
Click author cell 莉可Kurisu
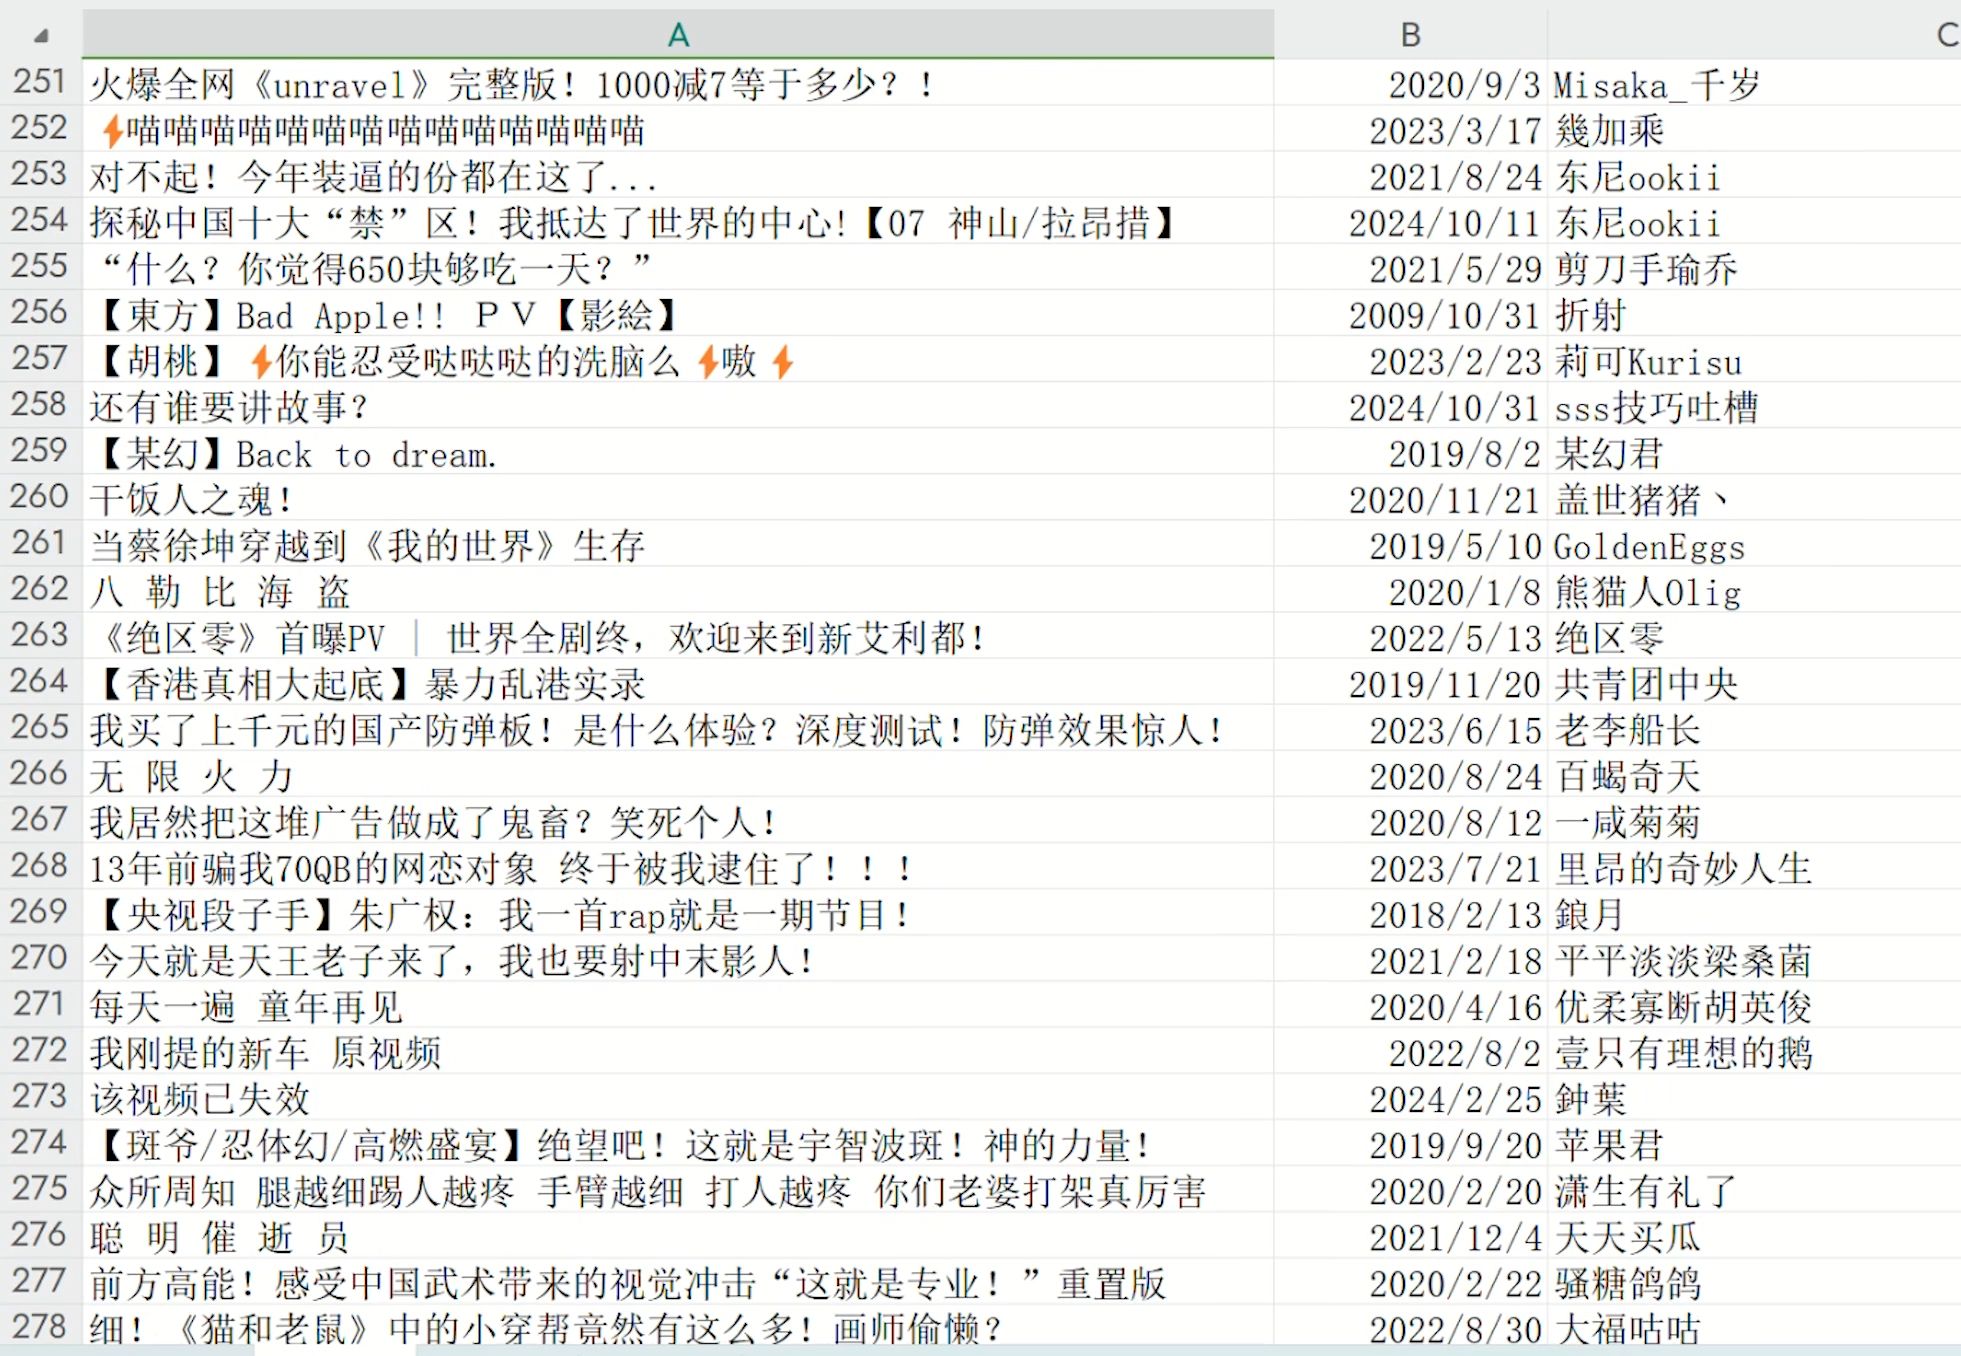(1754, 360)
